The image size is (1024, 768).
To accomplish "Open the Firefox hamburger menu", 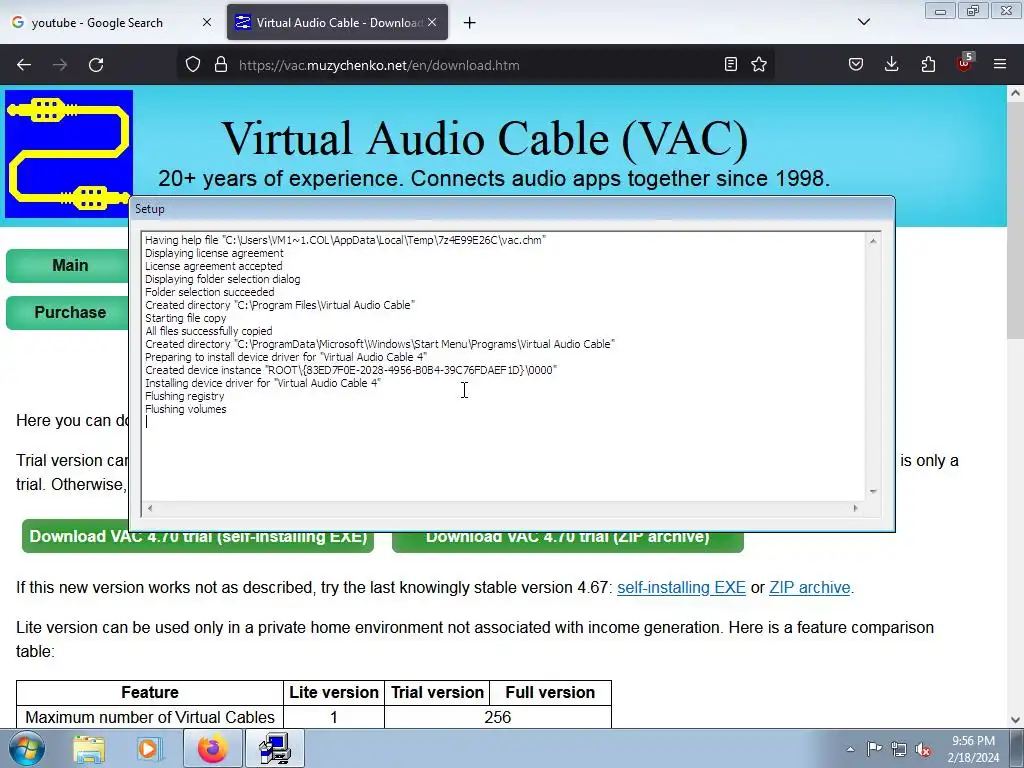I will click(x=1000, y=64).
